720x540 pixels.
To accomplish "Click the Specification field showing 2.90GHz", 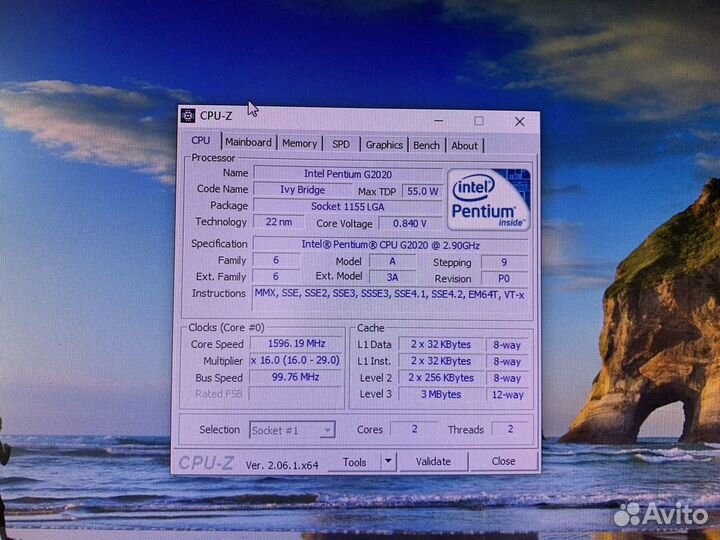I will pyautogui.click(x=390, y=245).
